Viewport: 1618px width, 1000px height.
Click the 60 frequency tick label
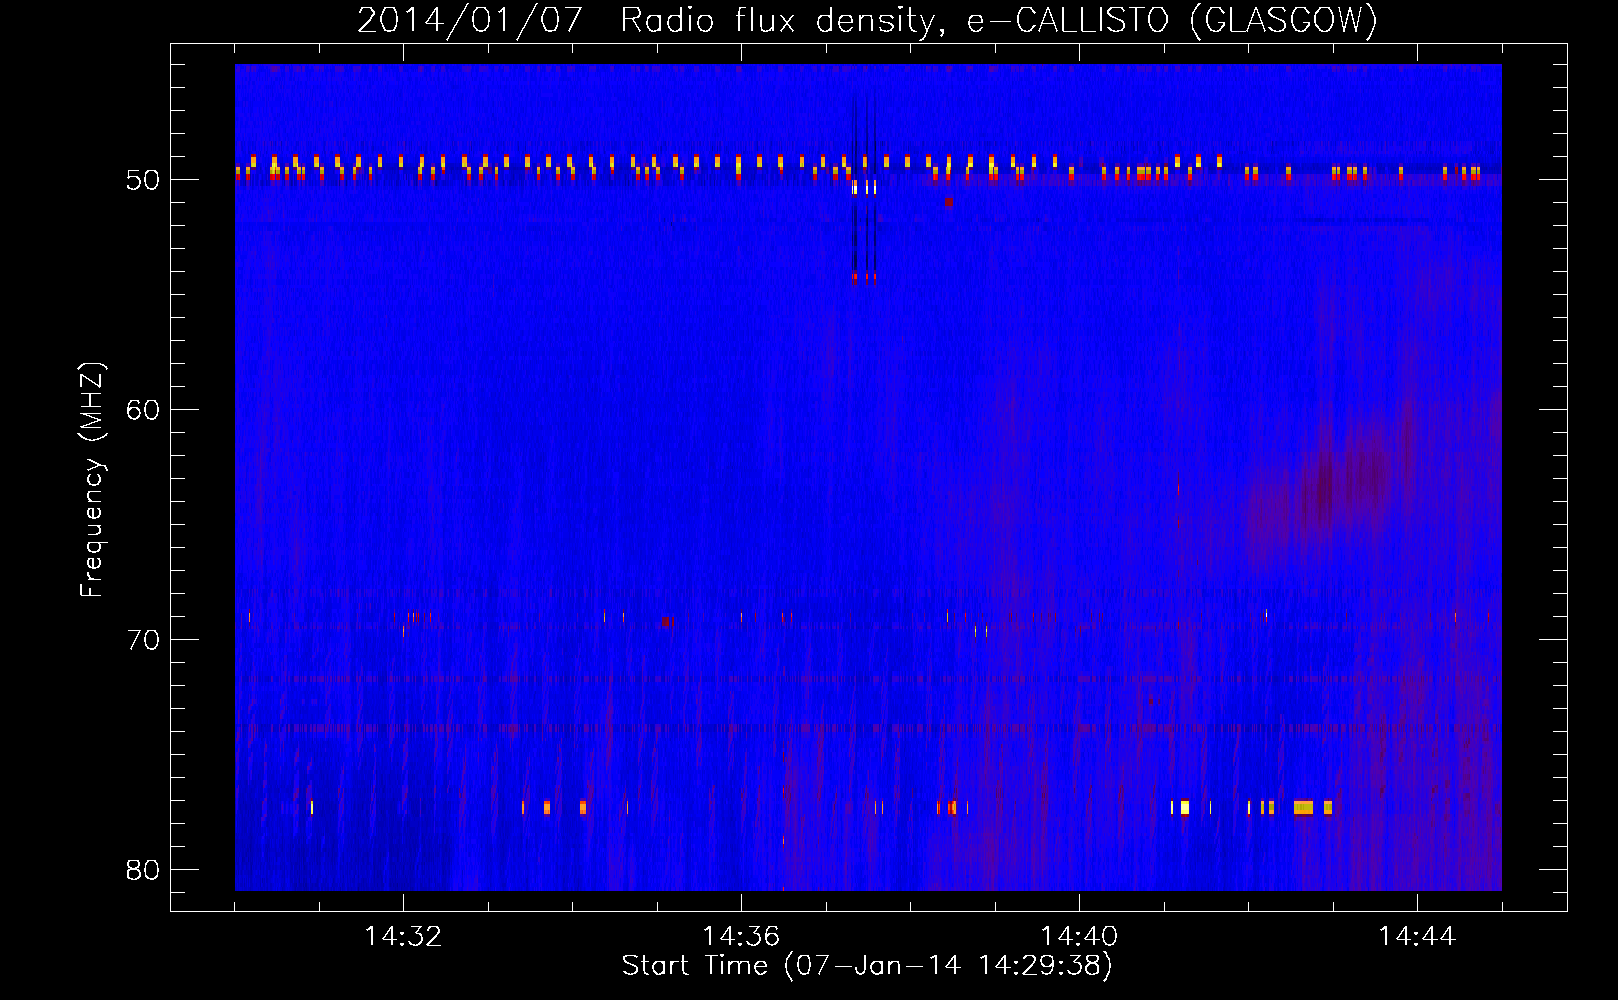pos(144,410)
